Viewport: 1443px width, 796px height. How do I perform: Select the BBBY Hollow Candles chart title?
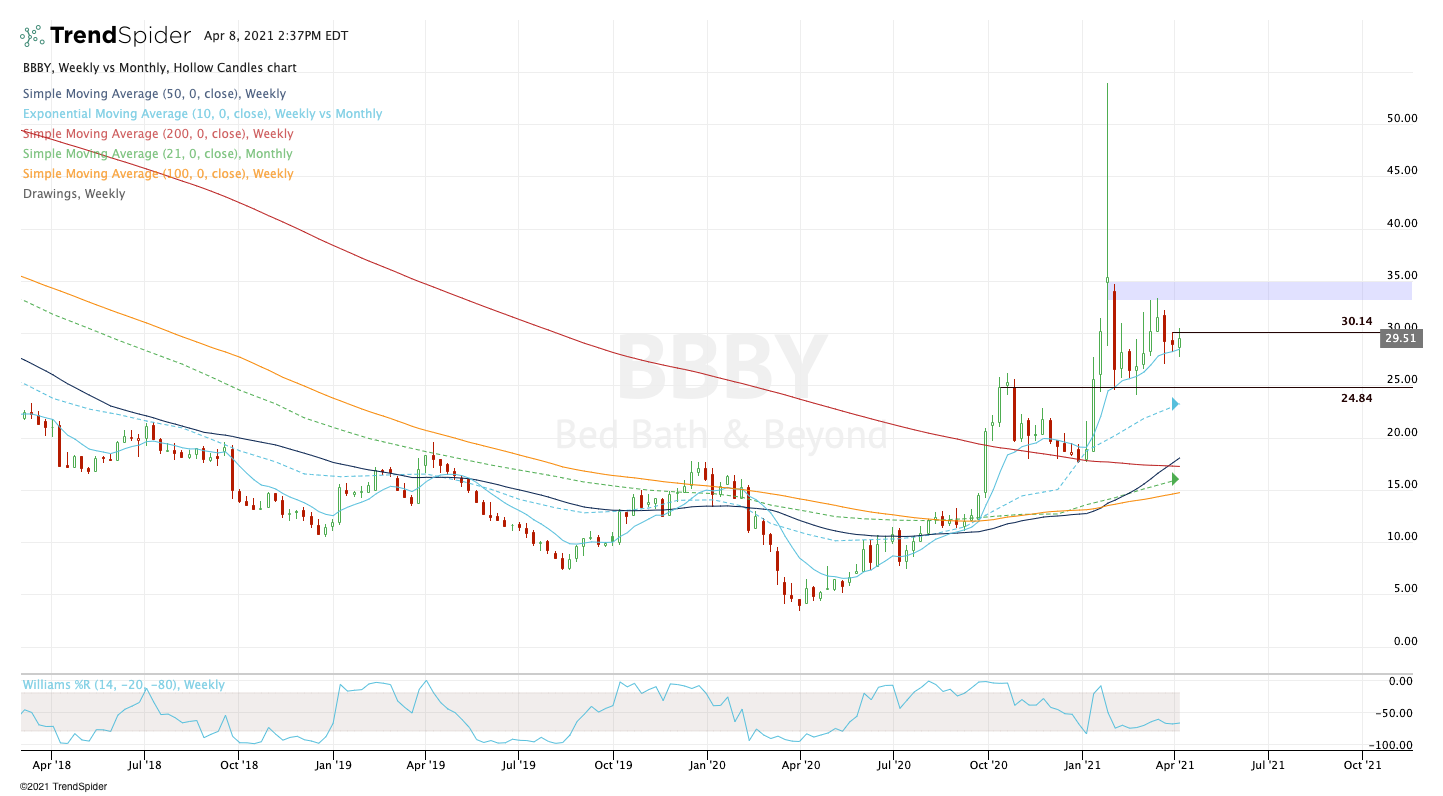click(159, 68)
